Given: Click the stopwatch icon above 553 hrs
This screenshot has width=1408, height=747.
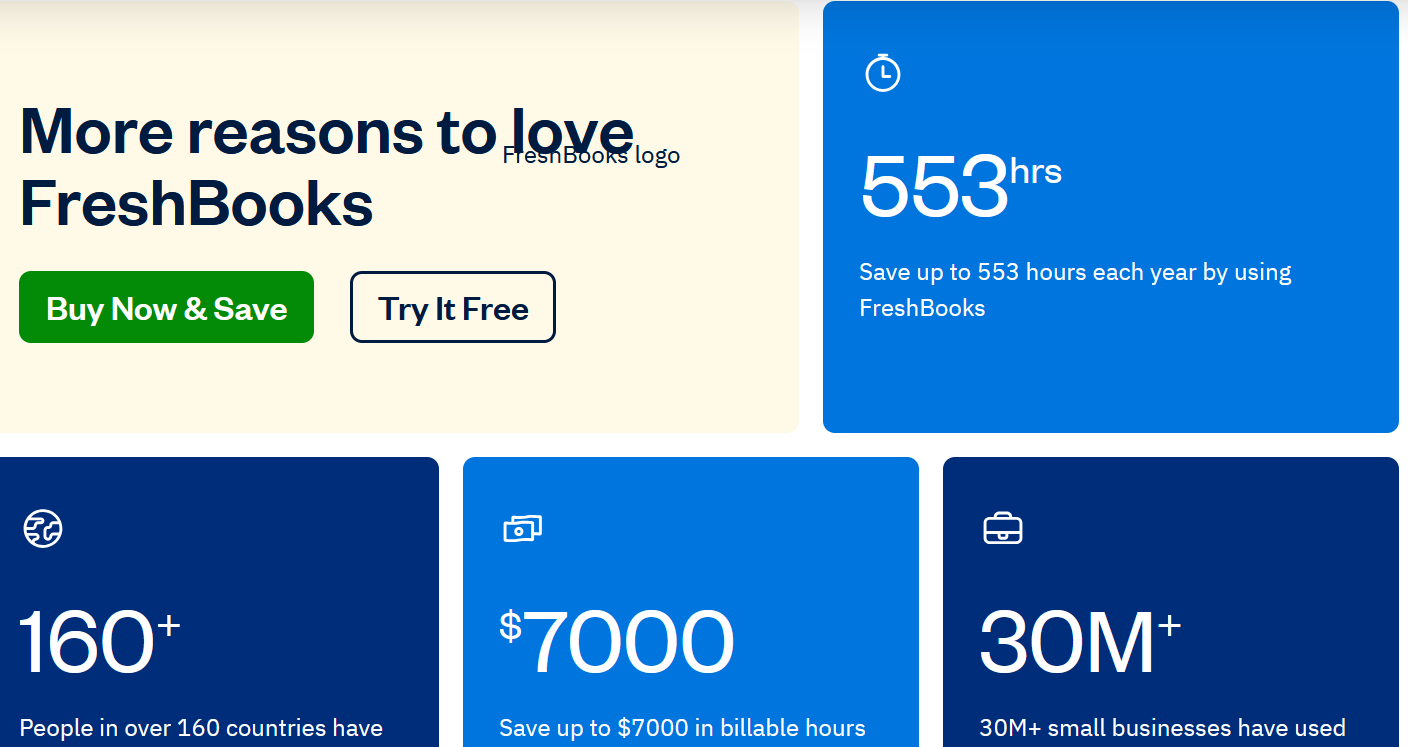Looking at the screenshot, I should click(x=882, y=73).
